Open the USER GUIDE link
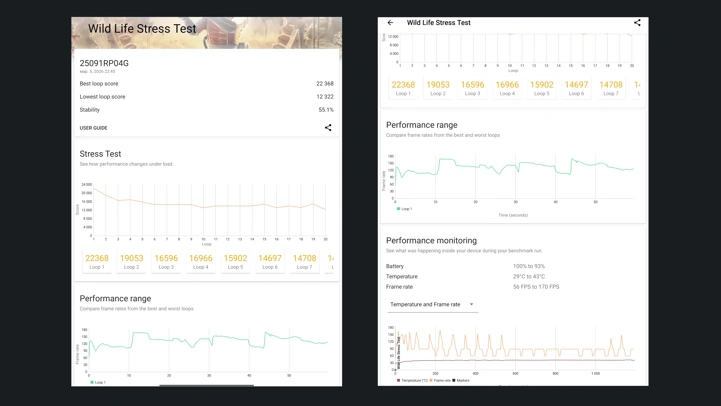This screenshot has height=406, width=721. 94,128
